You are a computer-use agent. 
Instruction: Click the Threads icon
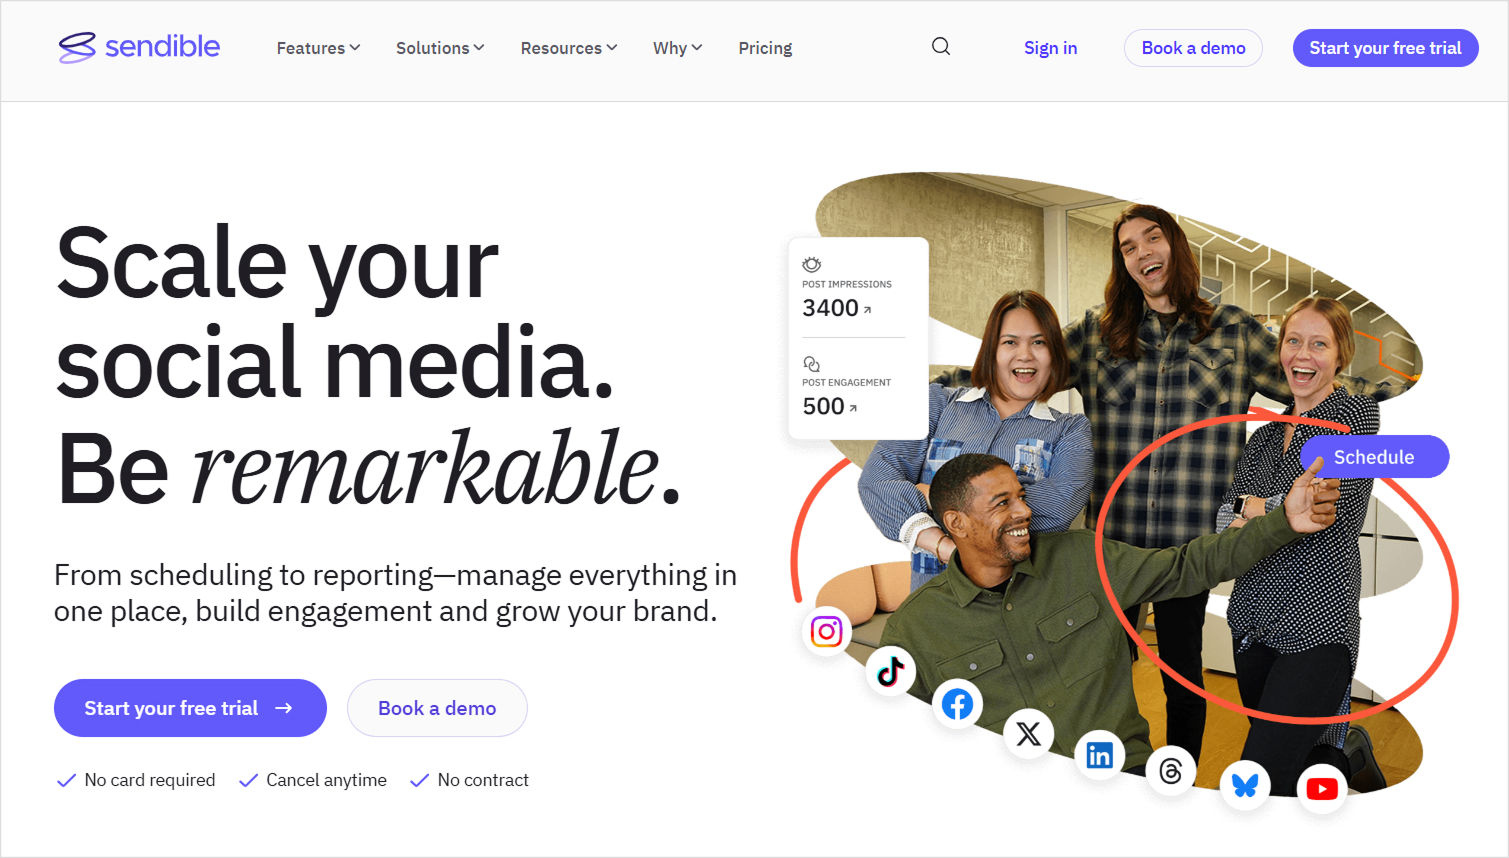pyautogui.click(x=1171, y=771)
